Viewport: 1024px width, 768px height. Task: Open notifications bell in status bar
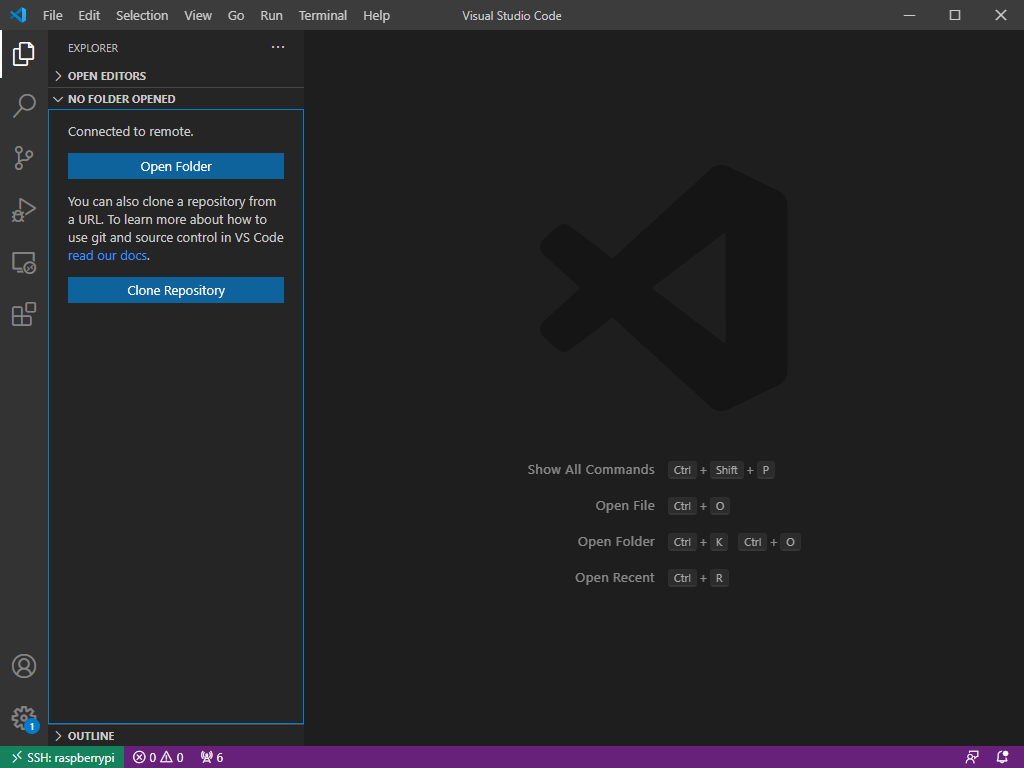[1002, 758]
